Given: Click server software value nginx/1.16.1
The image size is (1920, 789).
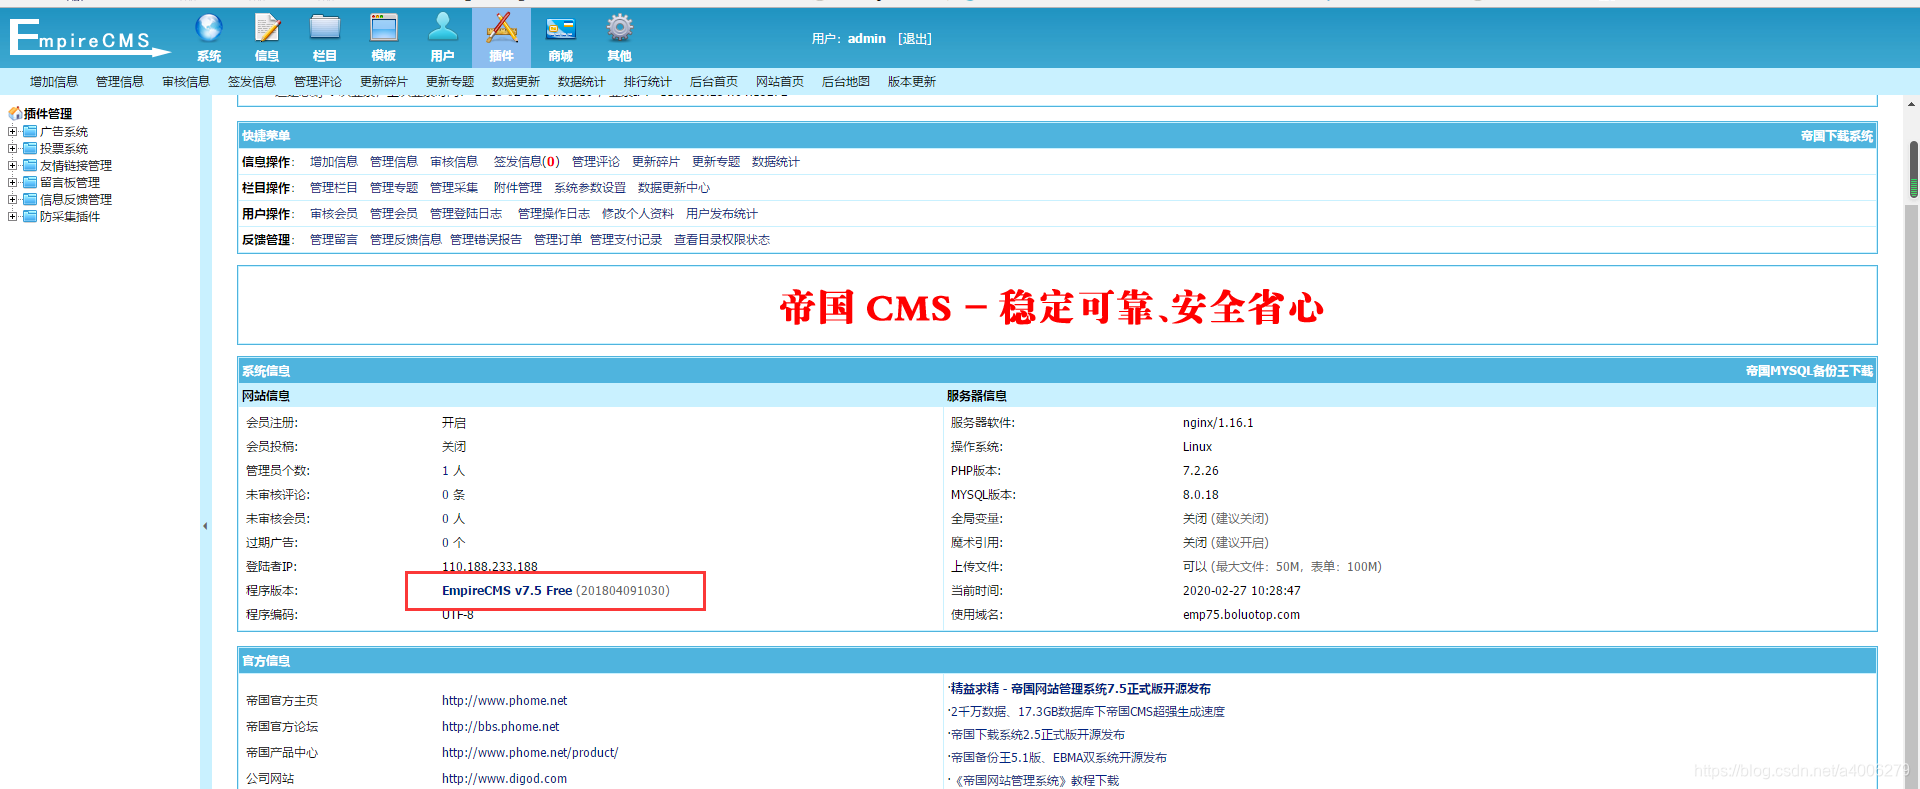Looking at the screenshot, I should [x=1218, y=423].
